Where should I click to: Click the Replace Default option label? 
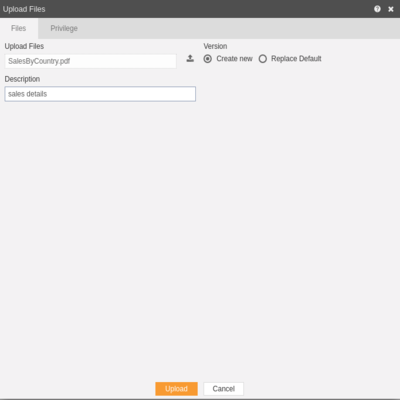(296, 59)
